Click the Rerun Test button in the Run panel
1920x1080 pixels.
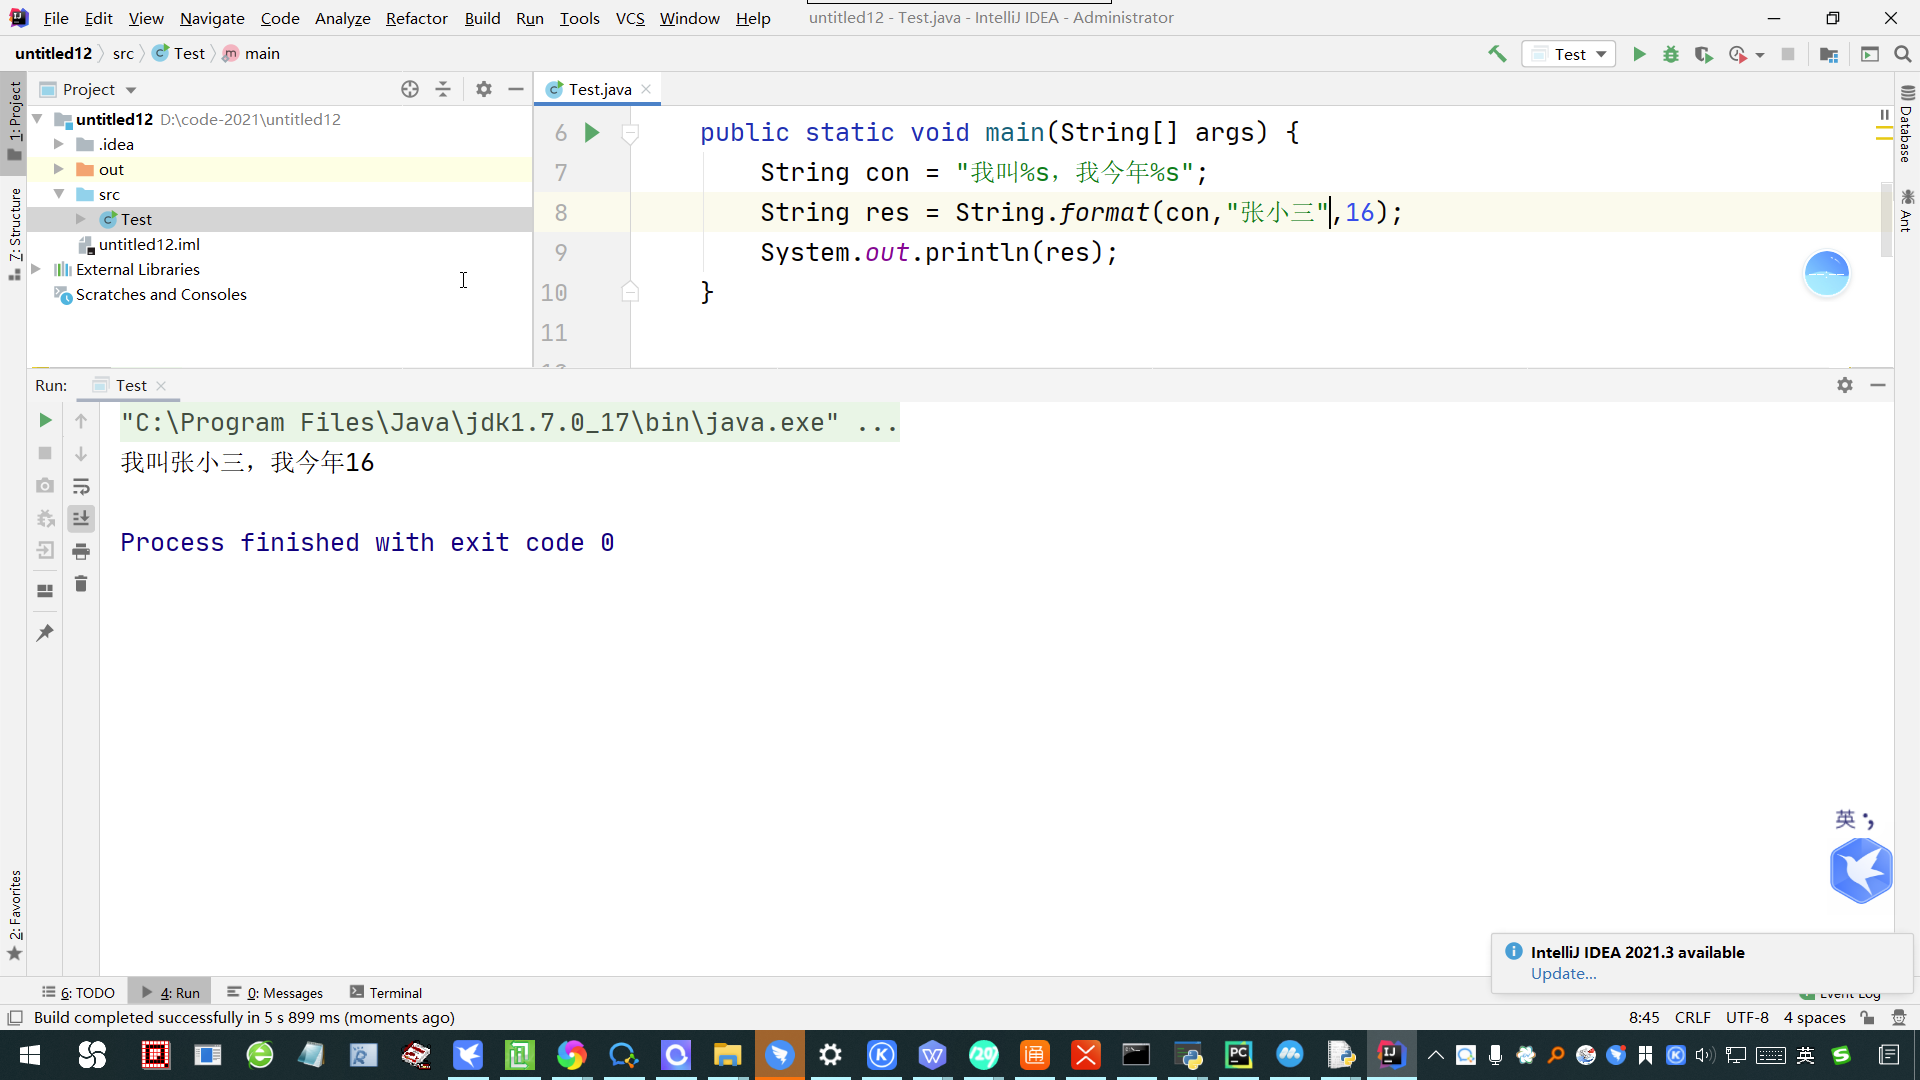click(45, 421)
